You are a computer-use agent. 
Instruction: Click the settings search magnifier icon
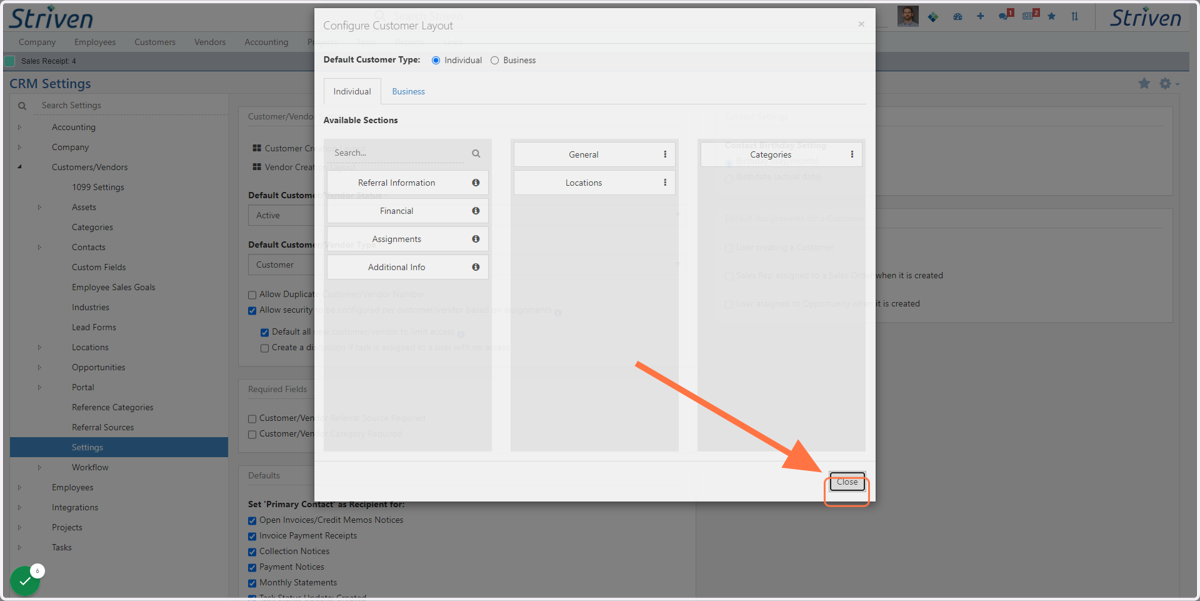click(x=22, y=105)
